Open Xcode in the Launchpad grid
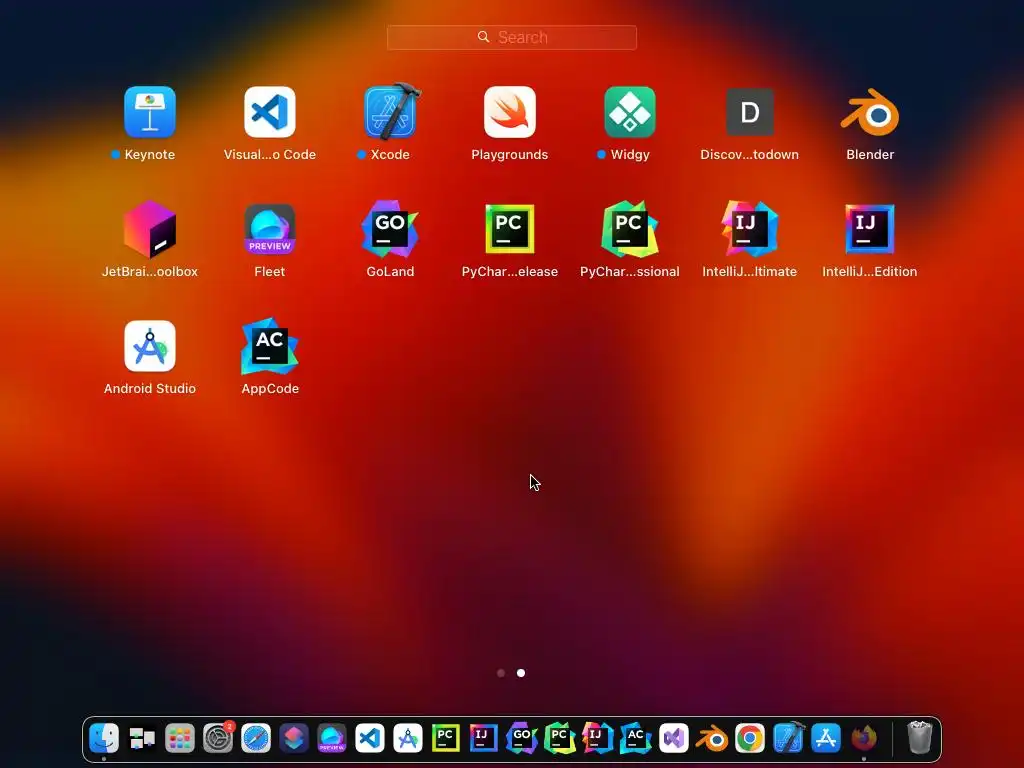The height and width of the screenshot is (768, 1024). coord(390,112)
